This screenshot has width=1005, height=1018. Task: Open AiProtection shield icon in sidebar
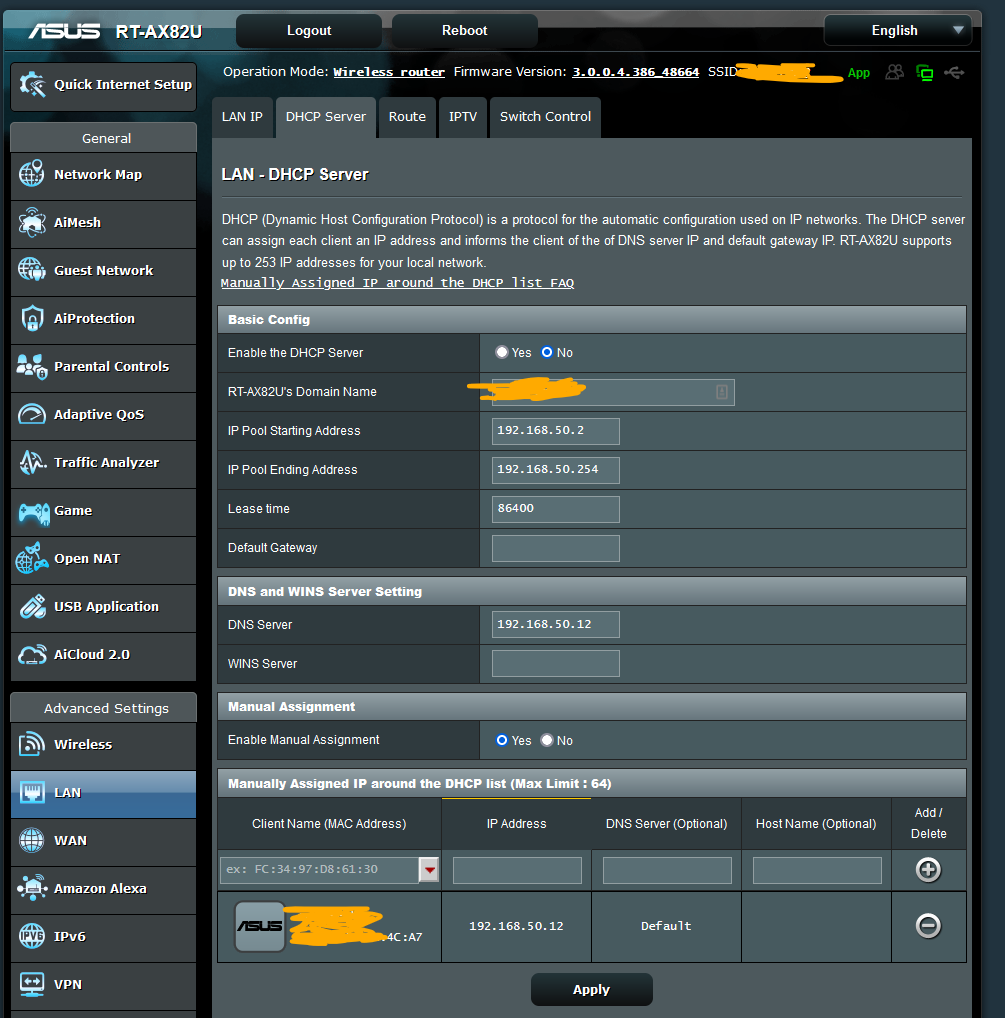click(32, 319)
